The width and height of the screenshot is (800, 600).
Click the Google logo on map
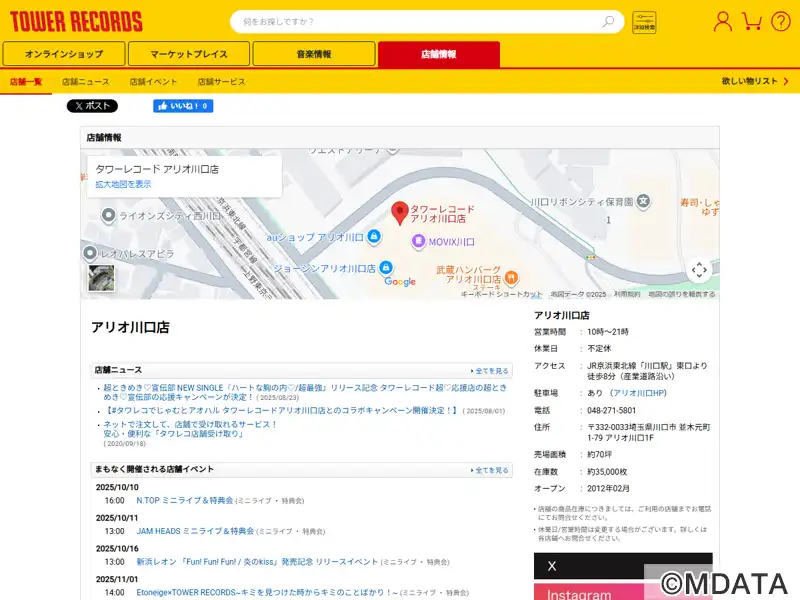(x=400, y=282)
